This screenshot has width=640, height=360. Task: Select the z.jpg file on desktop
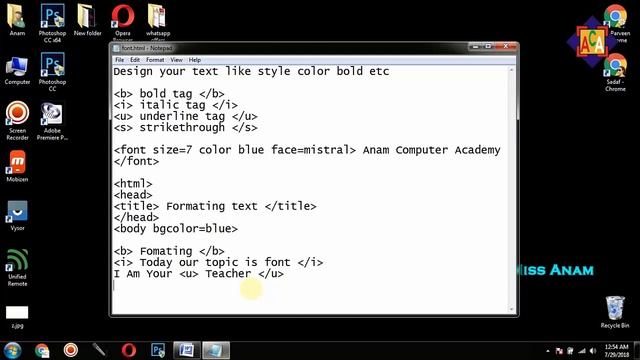click(x=17, y=317)
